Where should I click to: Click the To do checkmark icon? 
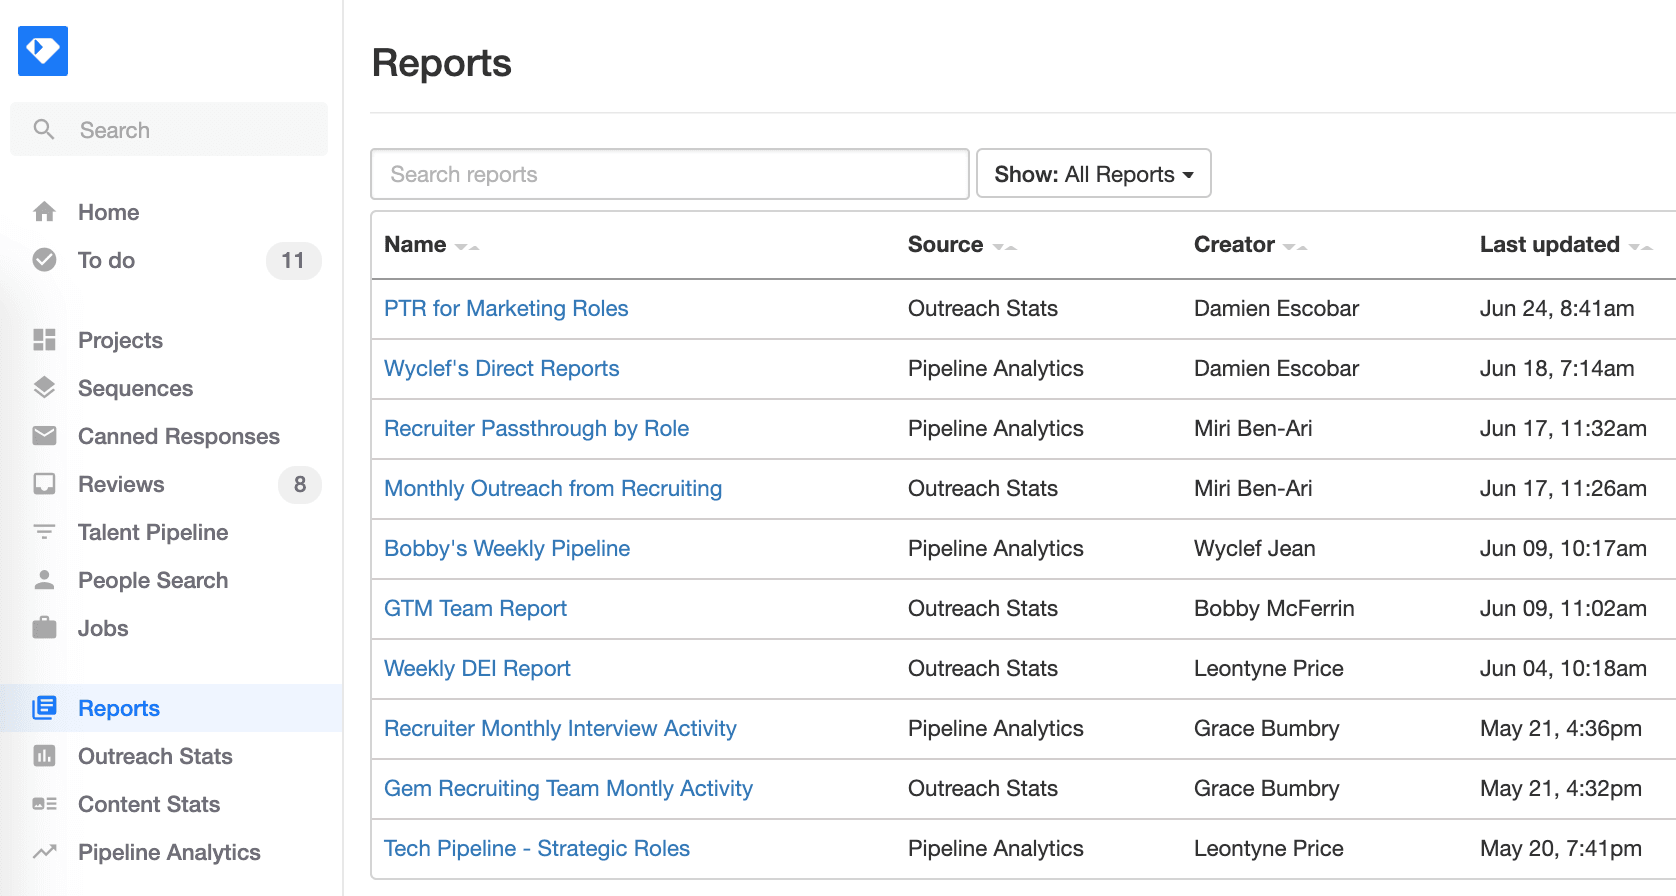coord(44,260)
